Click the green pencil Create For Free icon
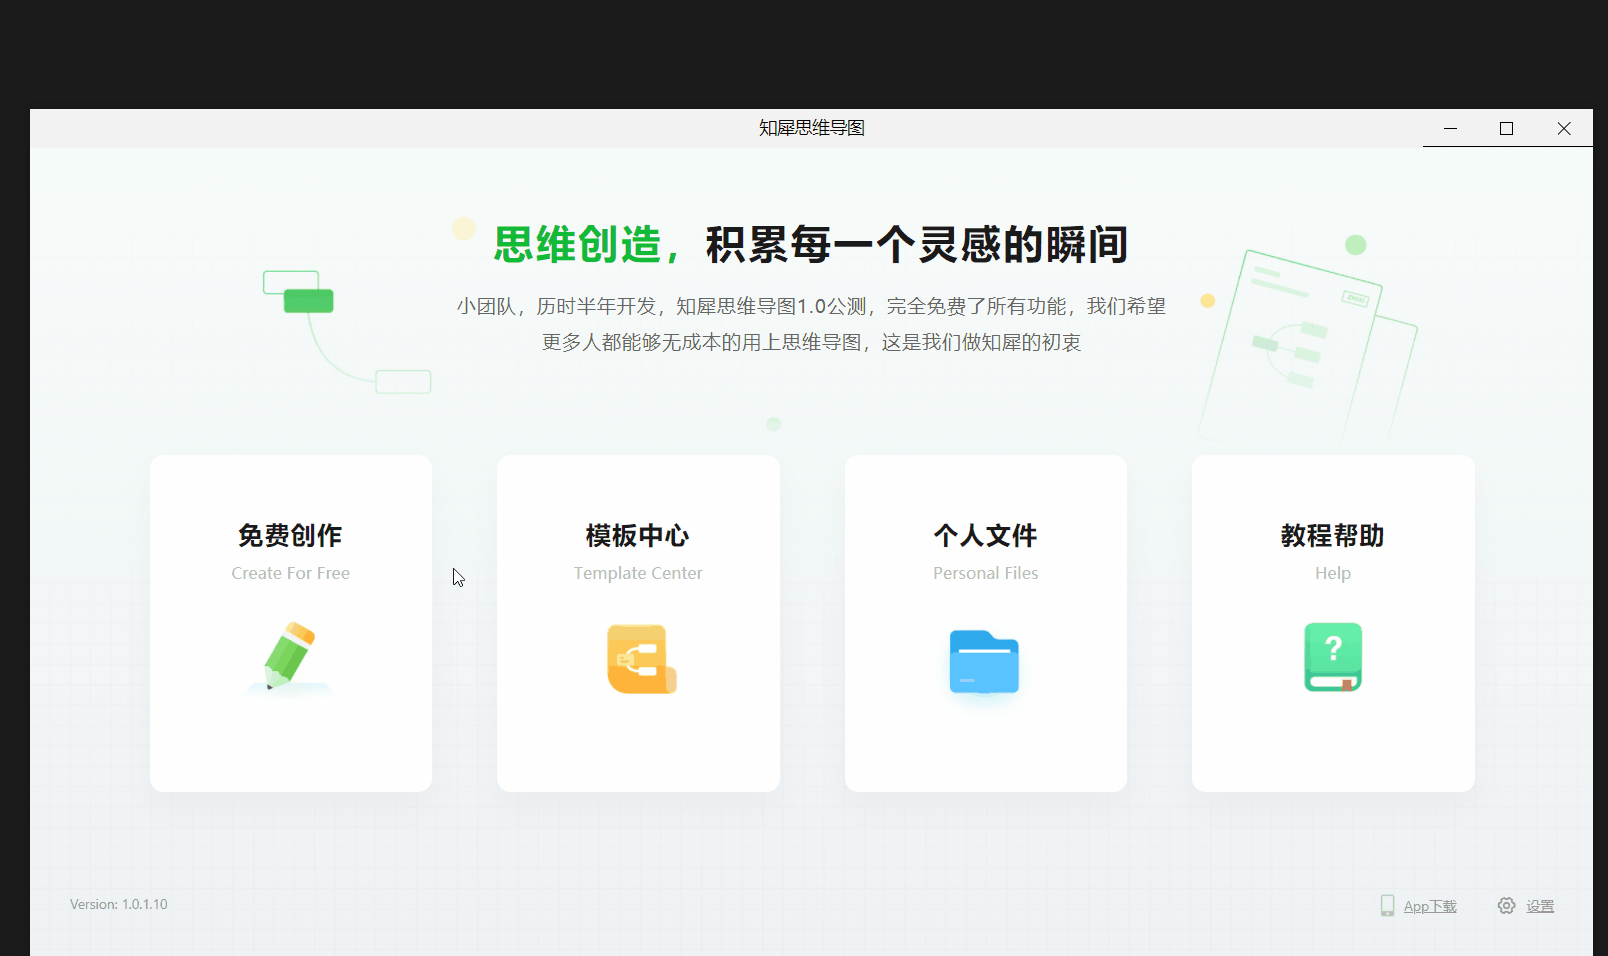1608x956 pixels. click(x=290, y=657)
